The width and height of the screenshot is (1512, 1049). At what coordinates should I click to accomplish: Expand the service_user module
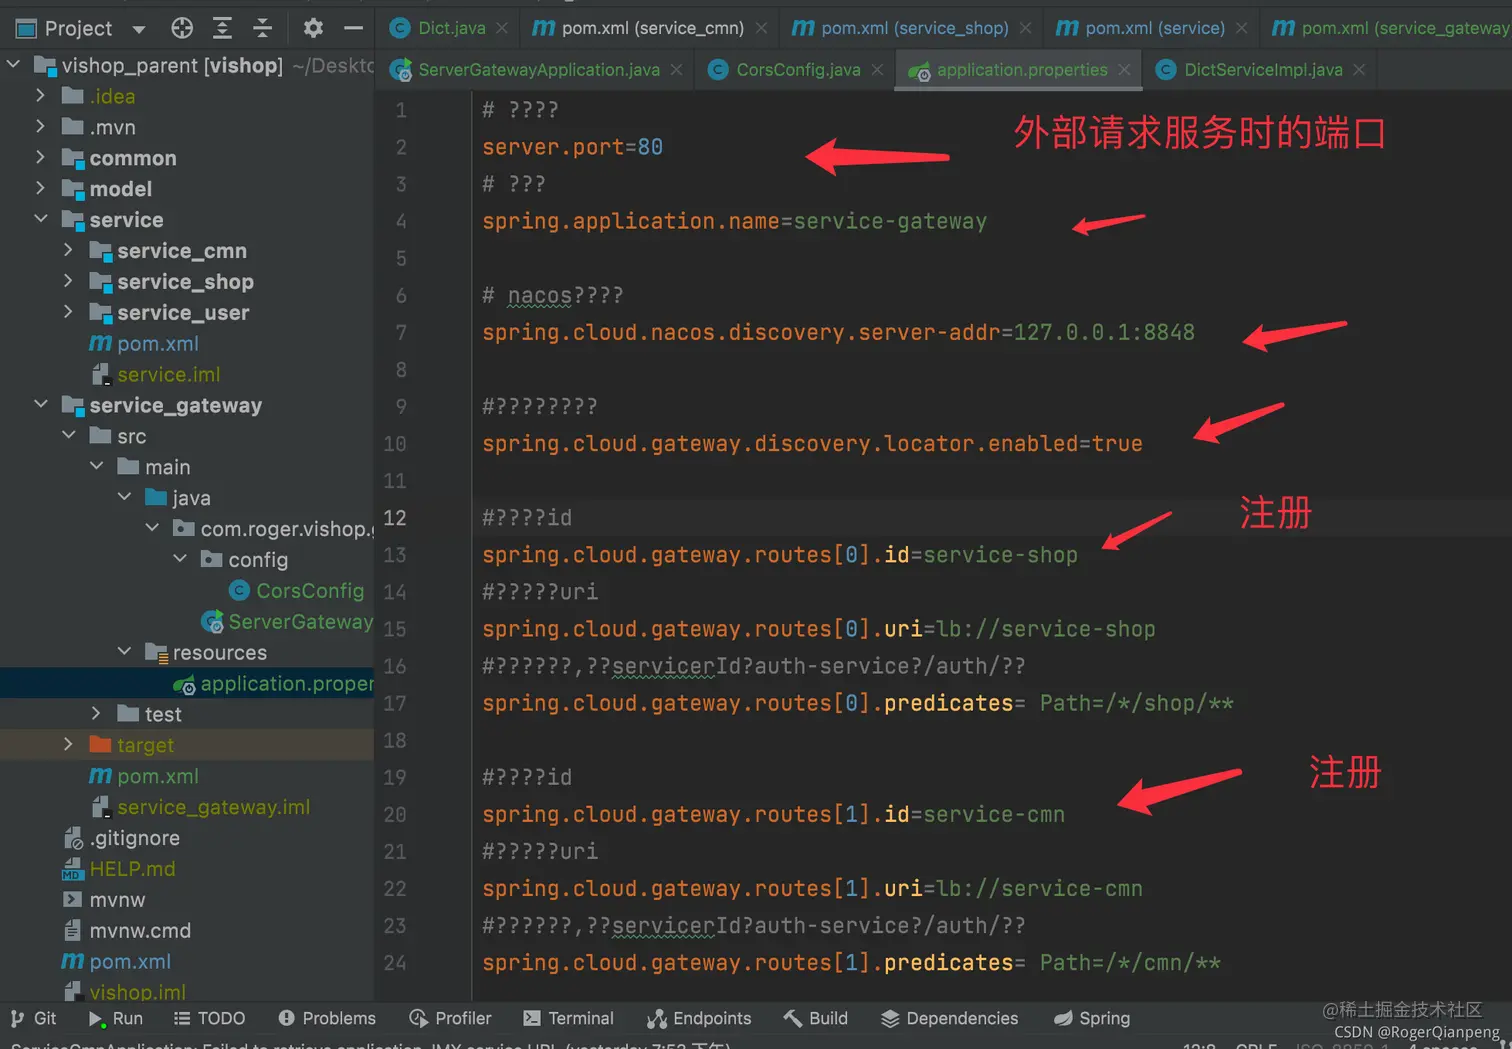68,312
